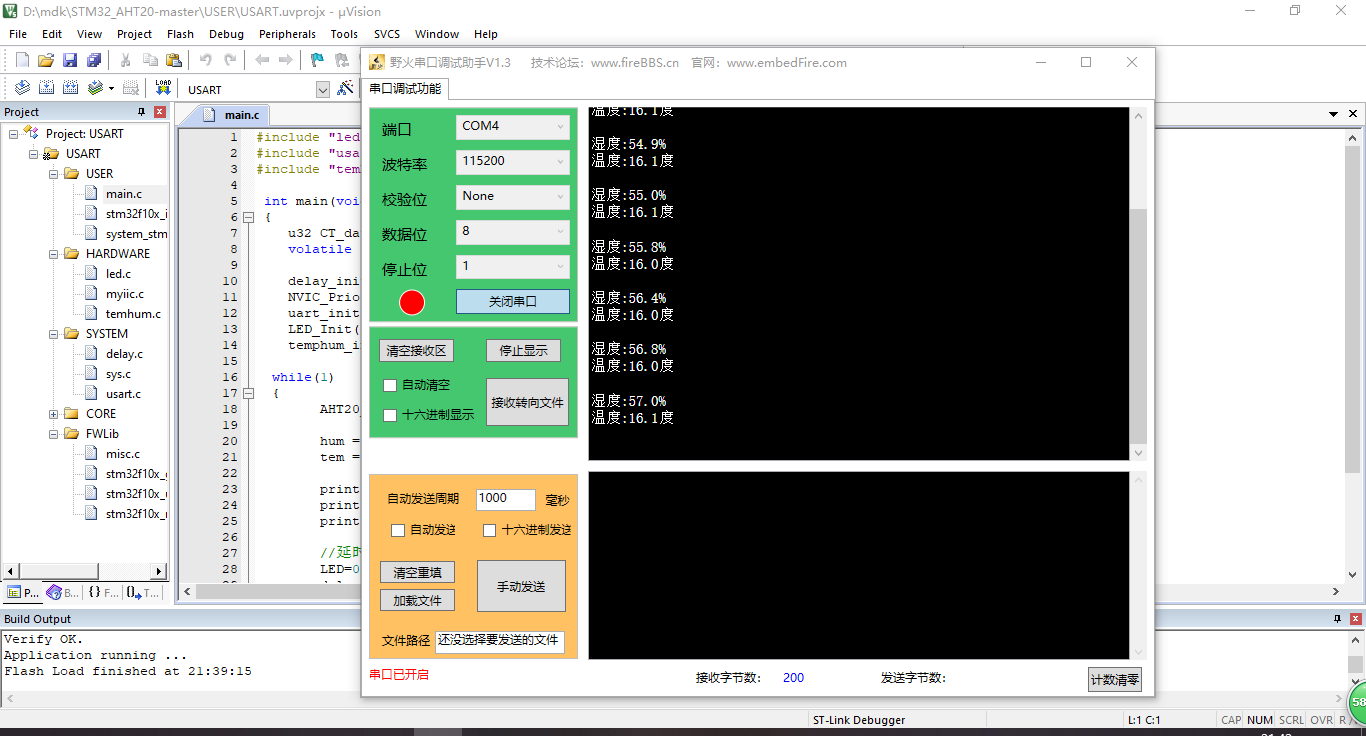Click the Paste clipboard icon
The height and width of the screenshot is (736, 1366).
174,60
